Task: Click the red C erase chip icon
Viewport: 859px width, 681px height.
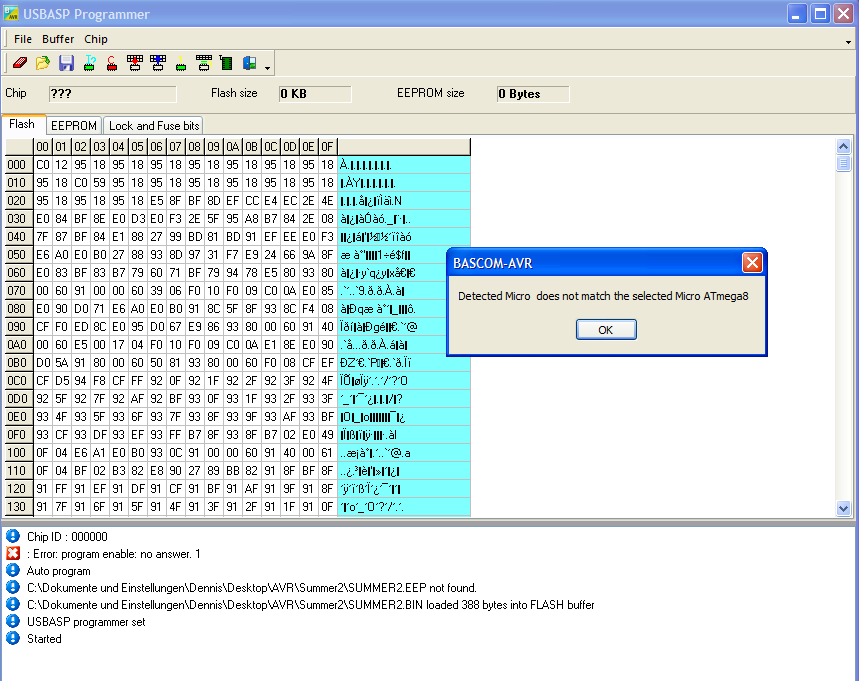Action: coord(112,63)
